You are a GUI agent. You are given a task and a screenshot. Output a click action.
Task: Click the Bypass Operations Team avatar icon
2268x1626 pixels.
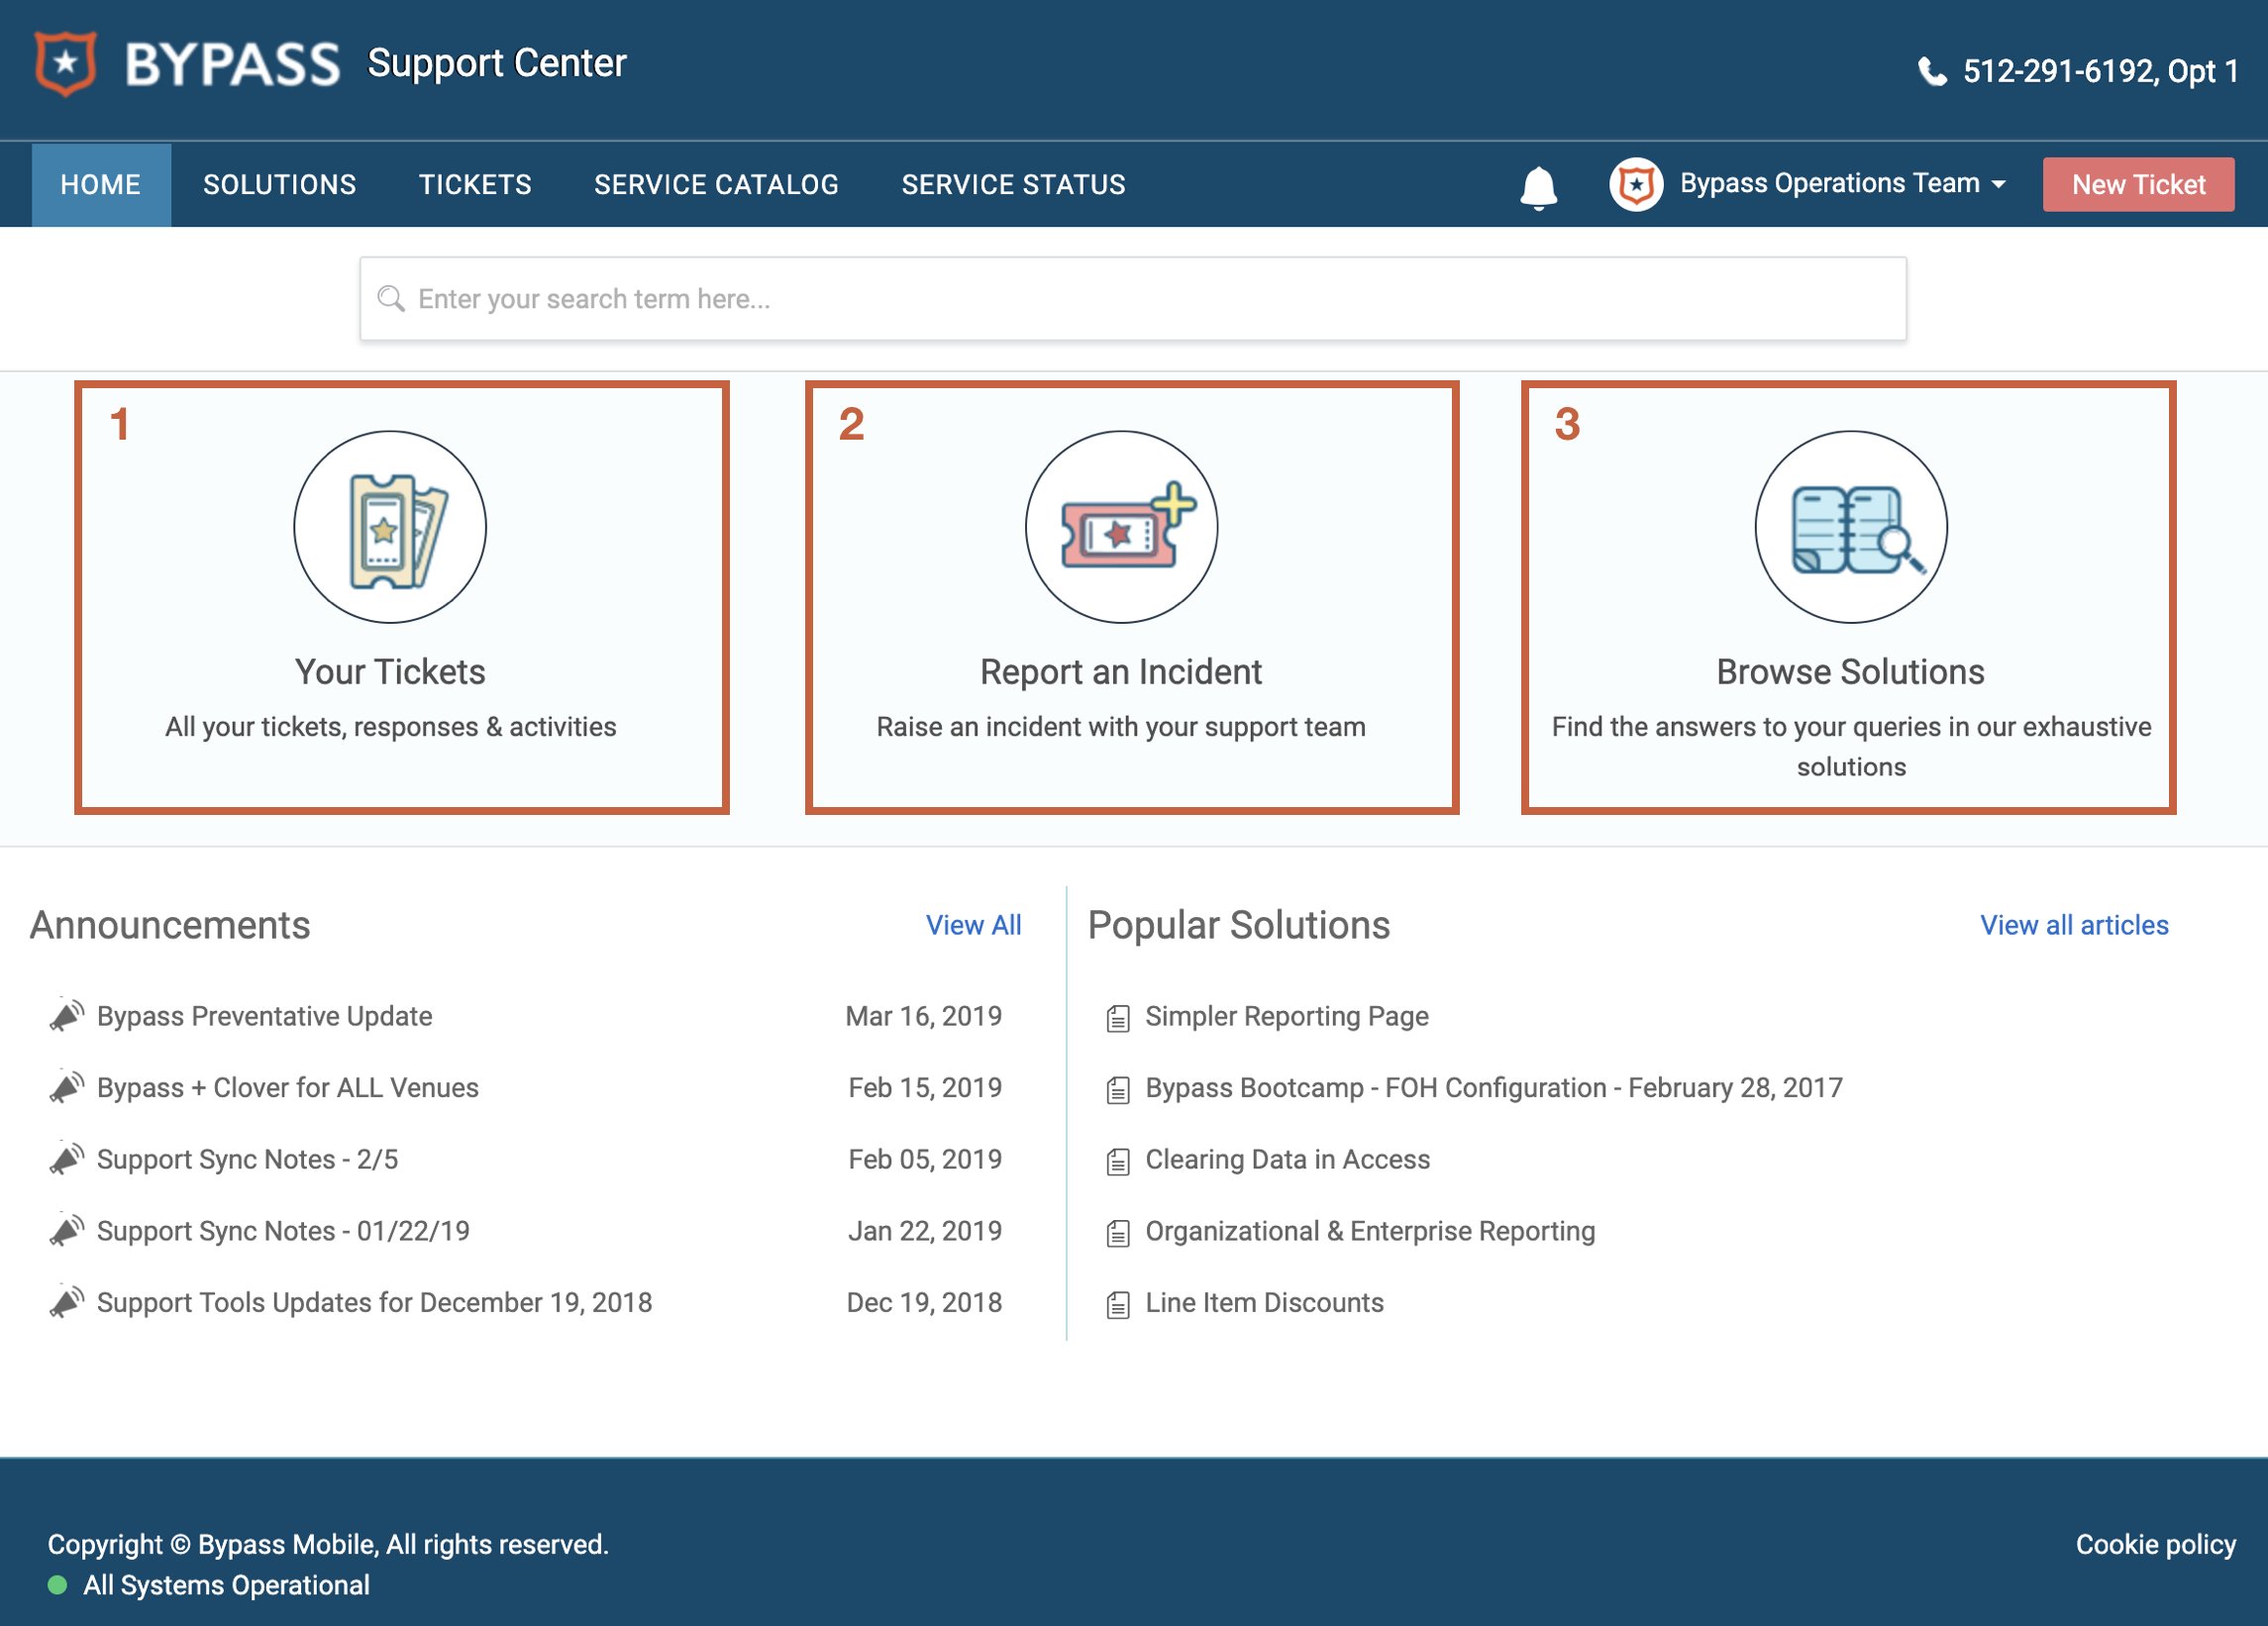tap(1636, 184)
